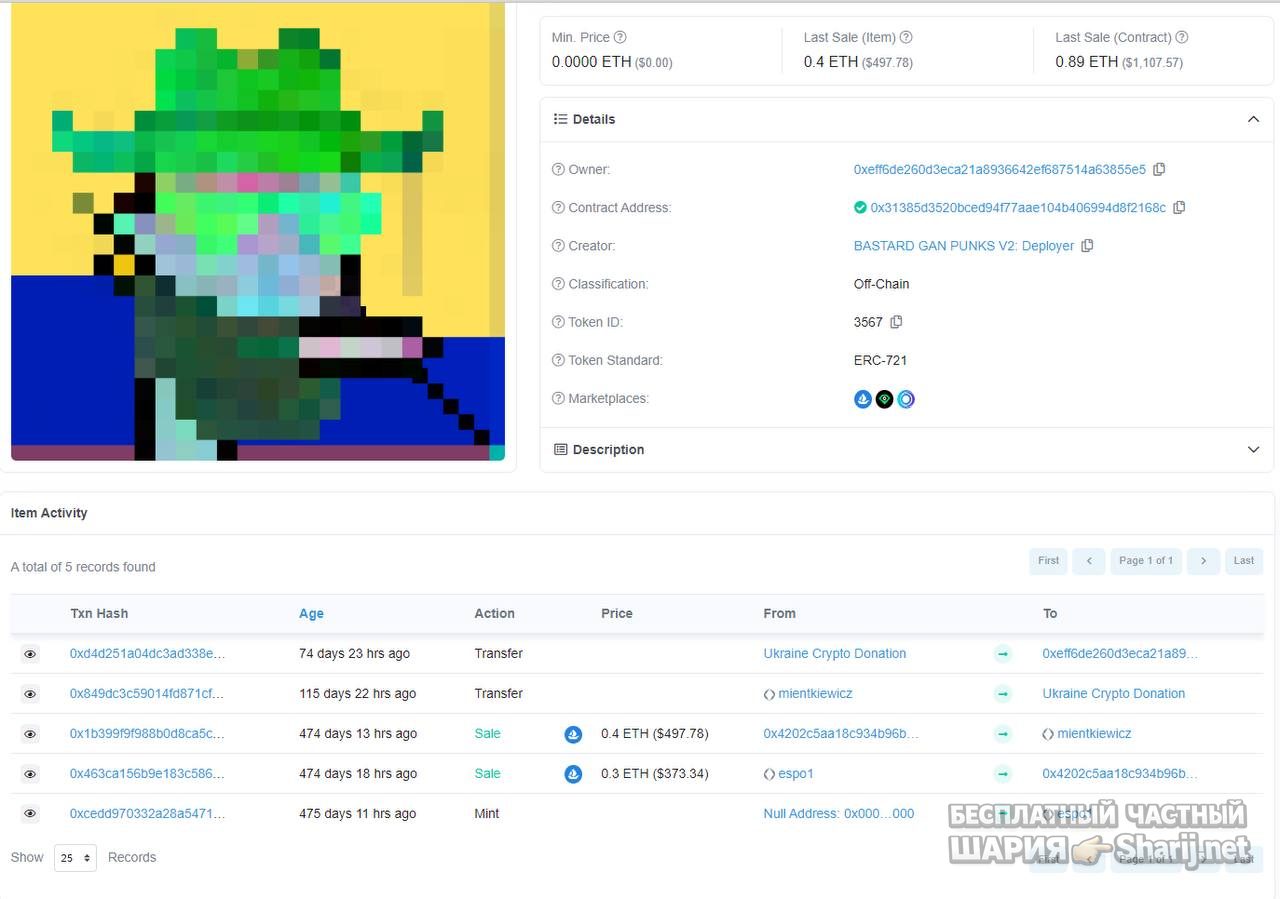This screenshot has height=899, width=1280.
Task: Click the OpenSea icon on the 0.3 ETH sale
Action: (x=573, y=774)
